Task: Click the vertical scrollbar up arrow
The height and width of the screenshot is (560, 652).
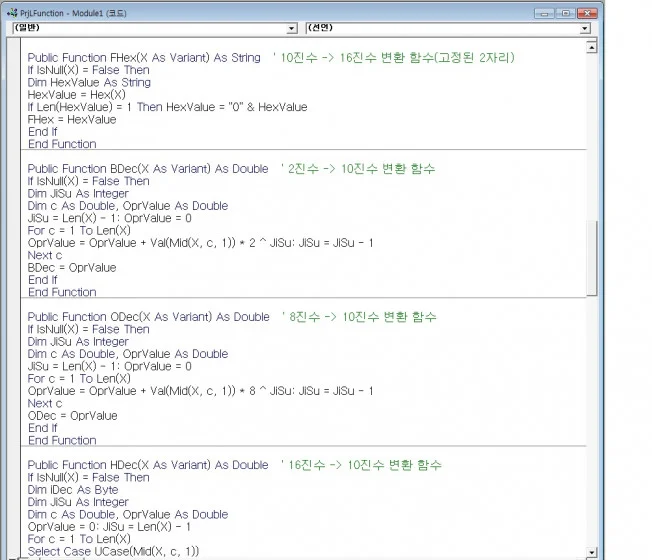Action: [x=592, y=47]
